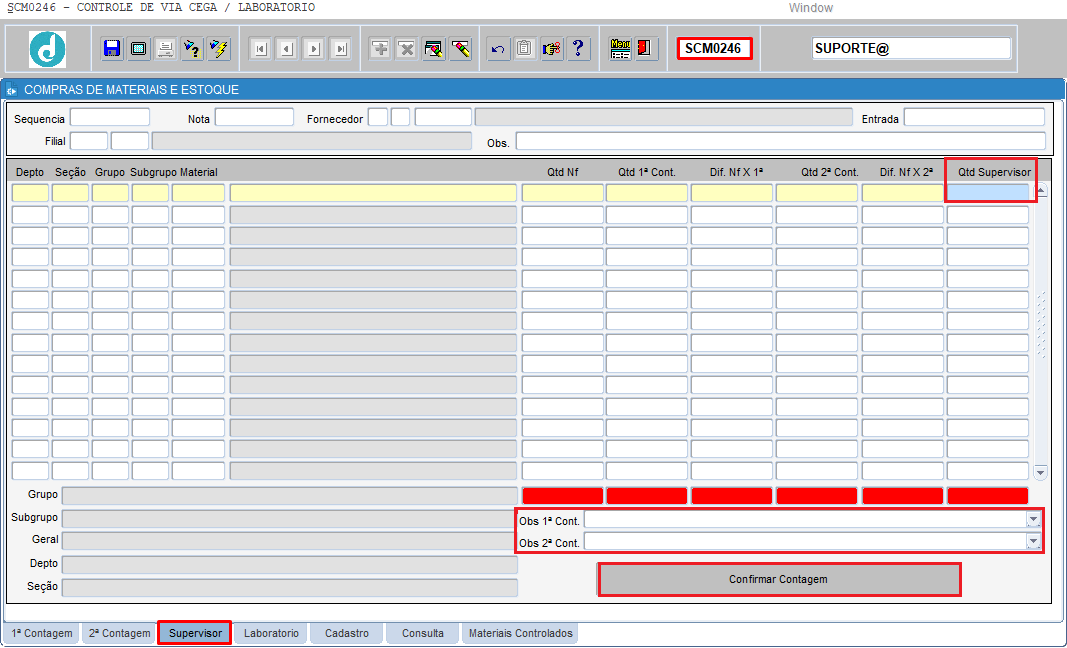Click the Undo arrow icon
The height and width of the screenshot is (648, 1067).
tap(498, 49)
